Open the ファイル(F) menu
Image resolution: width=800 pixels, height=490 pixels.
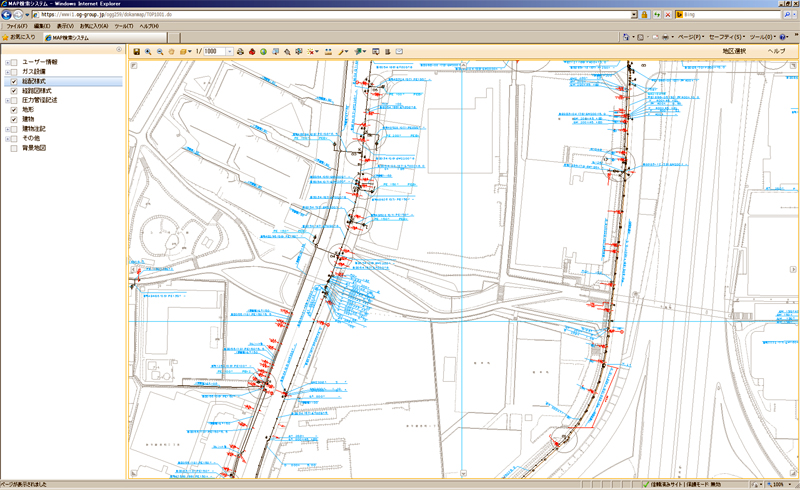(16, 26)
